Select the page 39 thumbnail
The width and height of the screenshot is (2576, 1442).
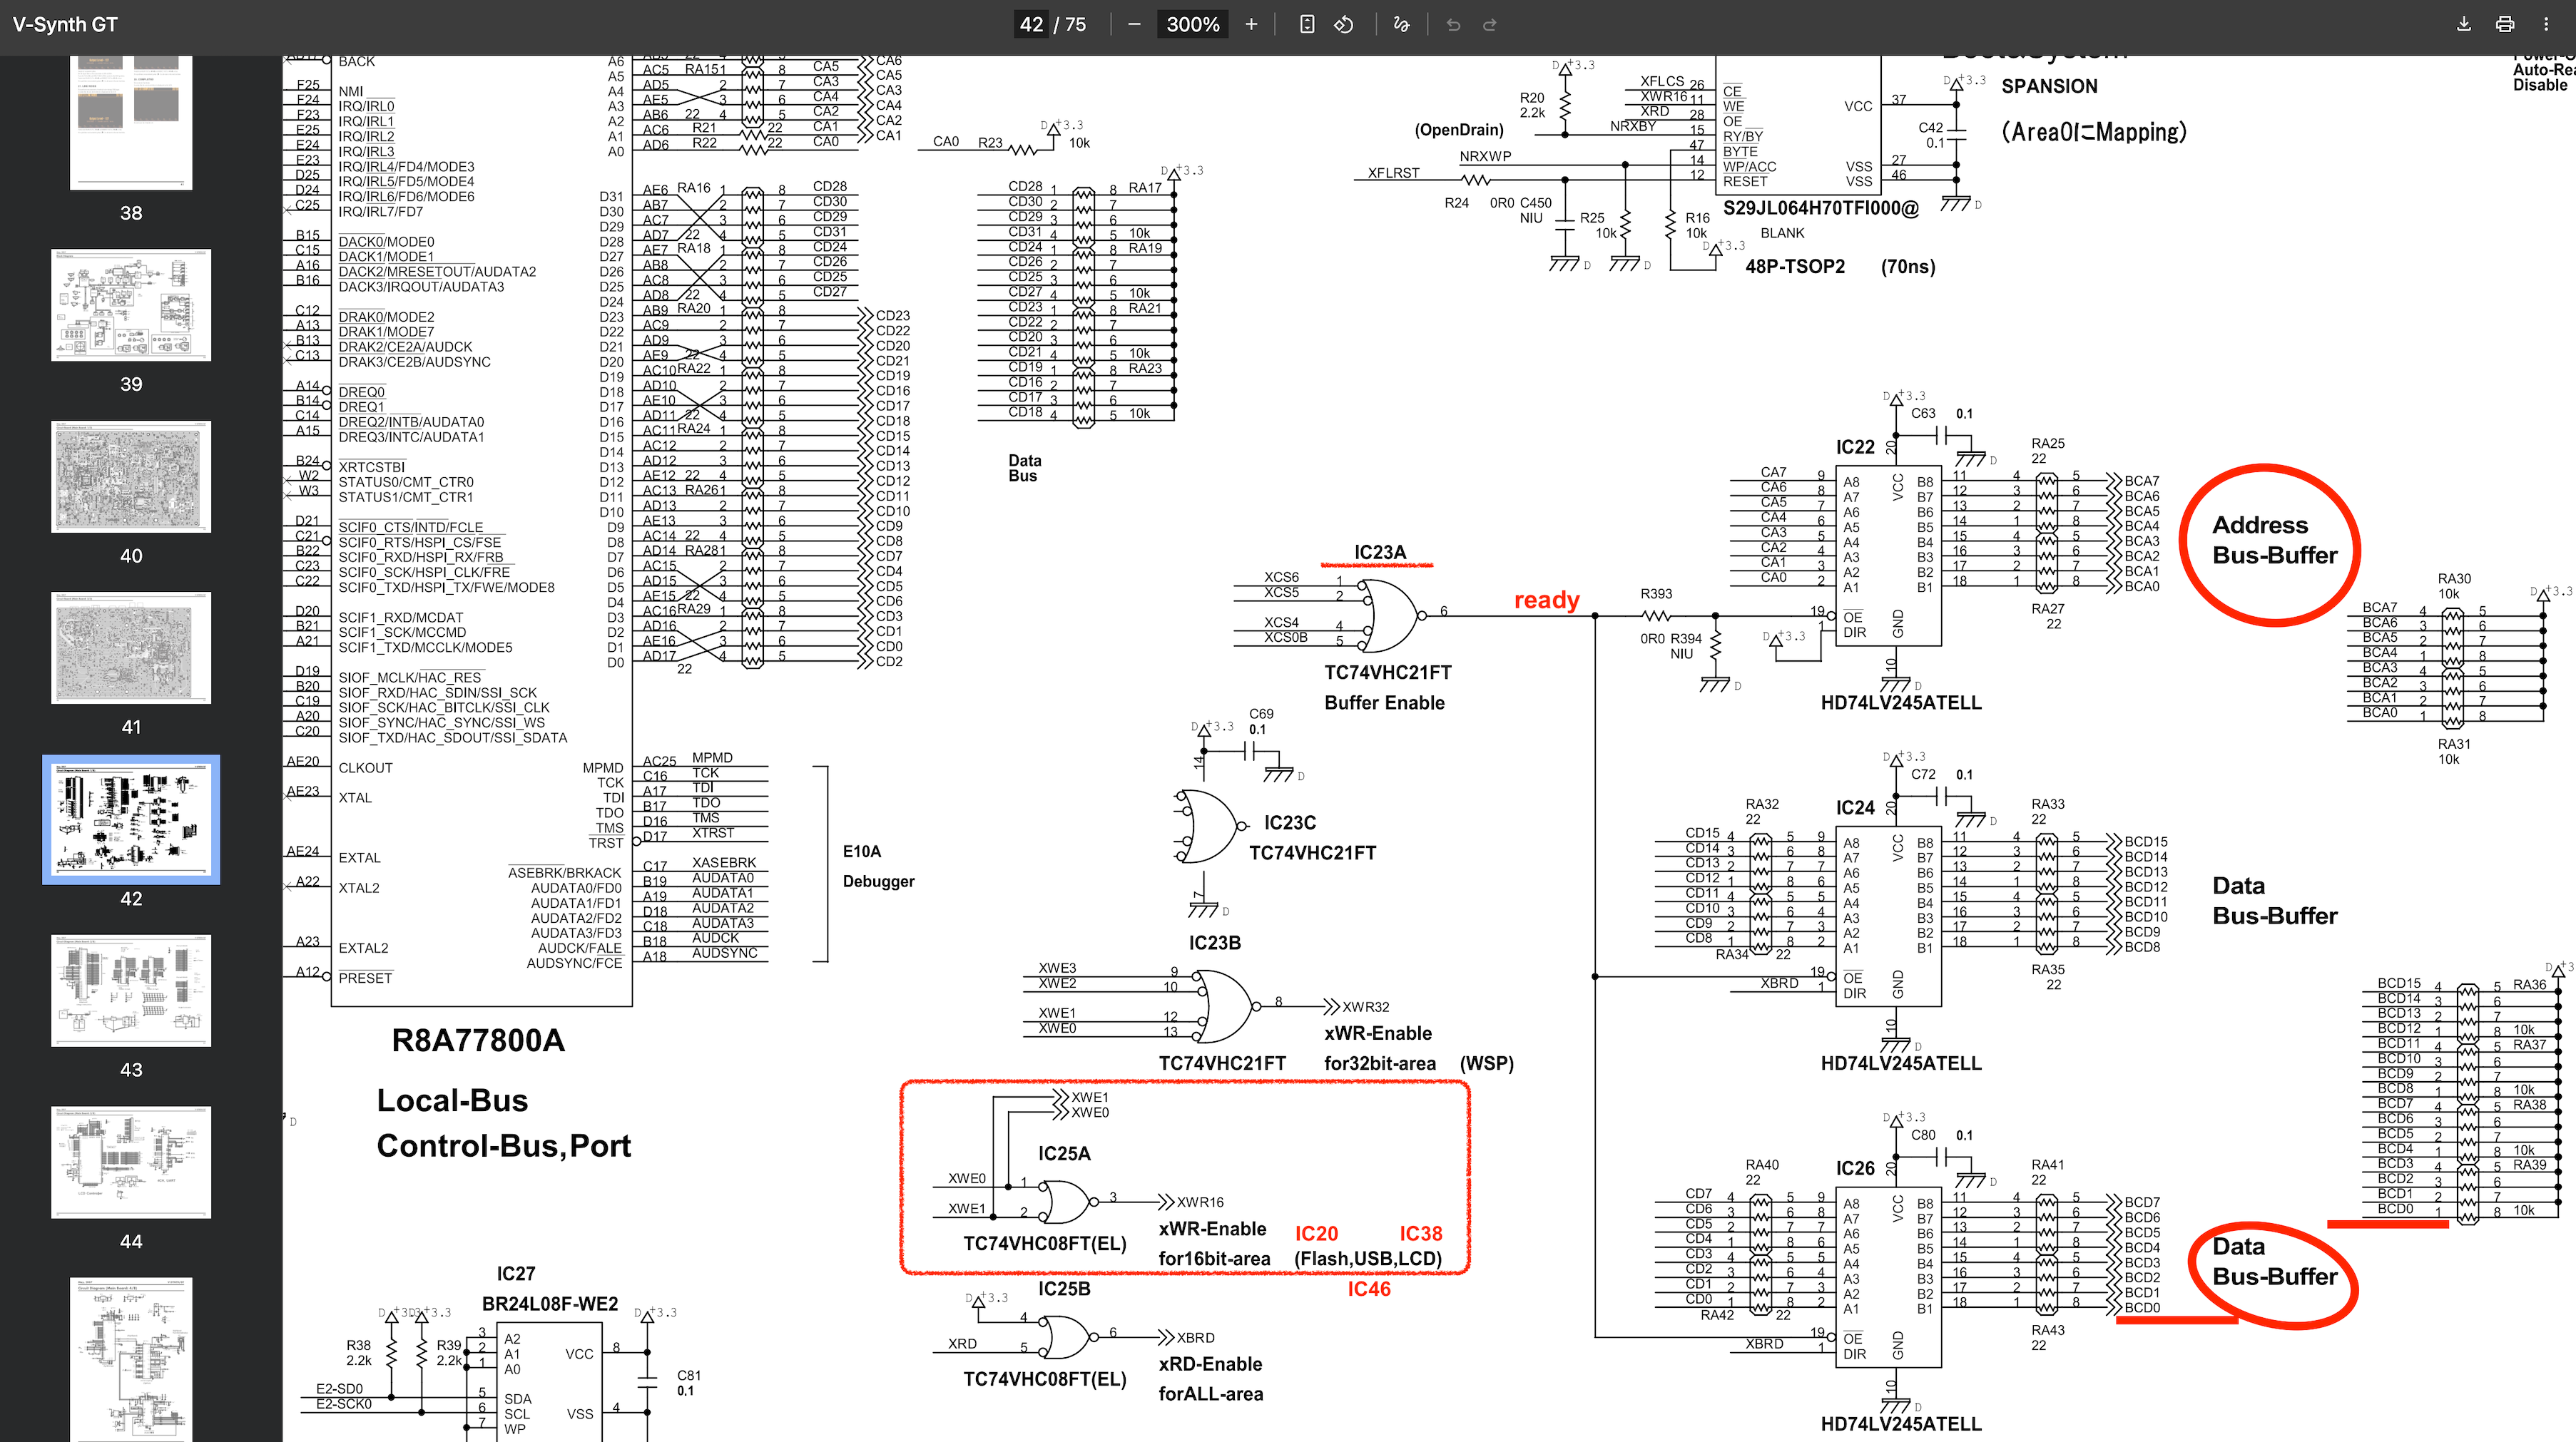[131, 305]
